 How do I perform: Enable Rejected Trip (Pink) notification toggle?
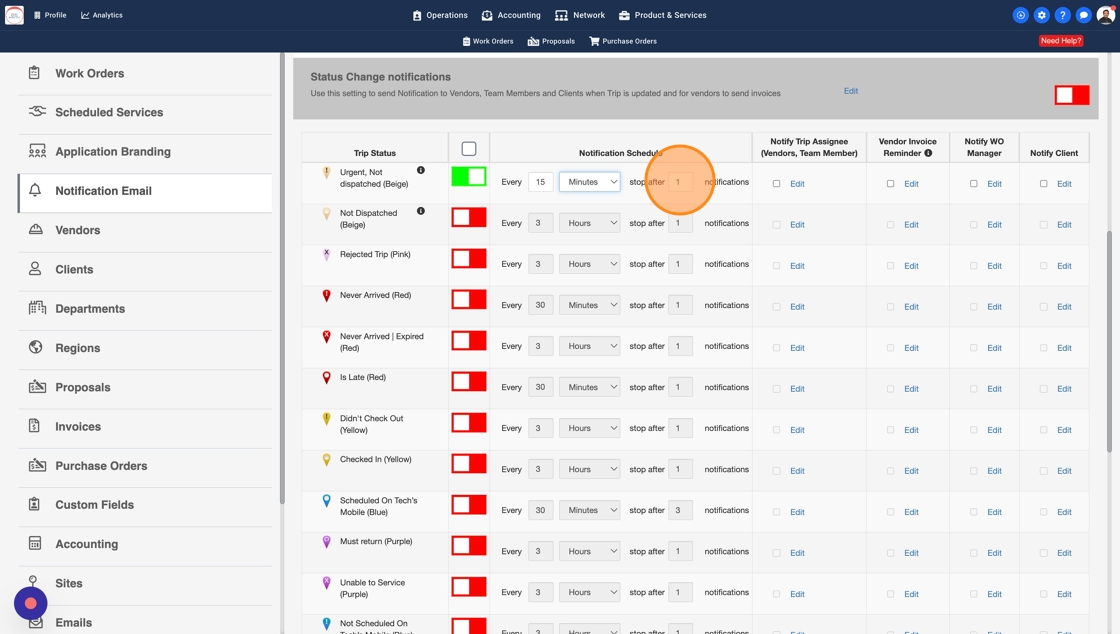tap(469, 258)
